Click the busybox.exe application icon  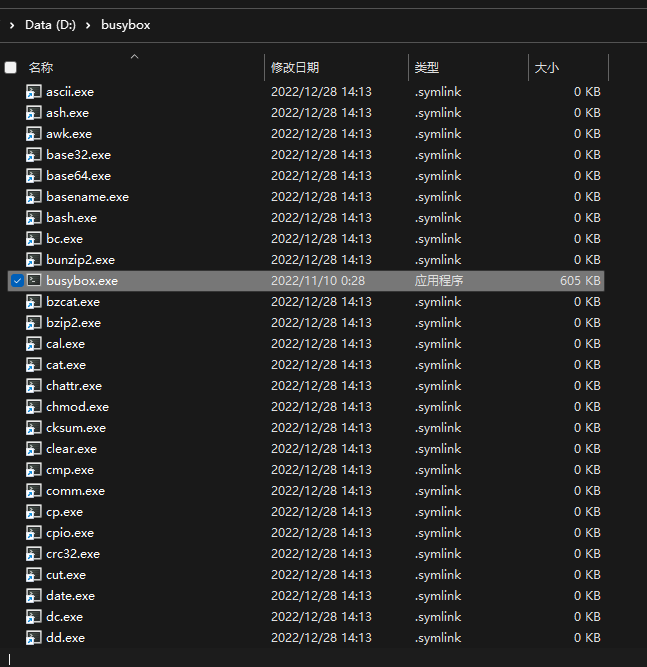click(34, 281)
